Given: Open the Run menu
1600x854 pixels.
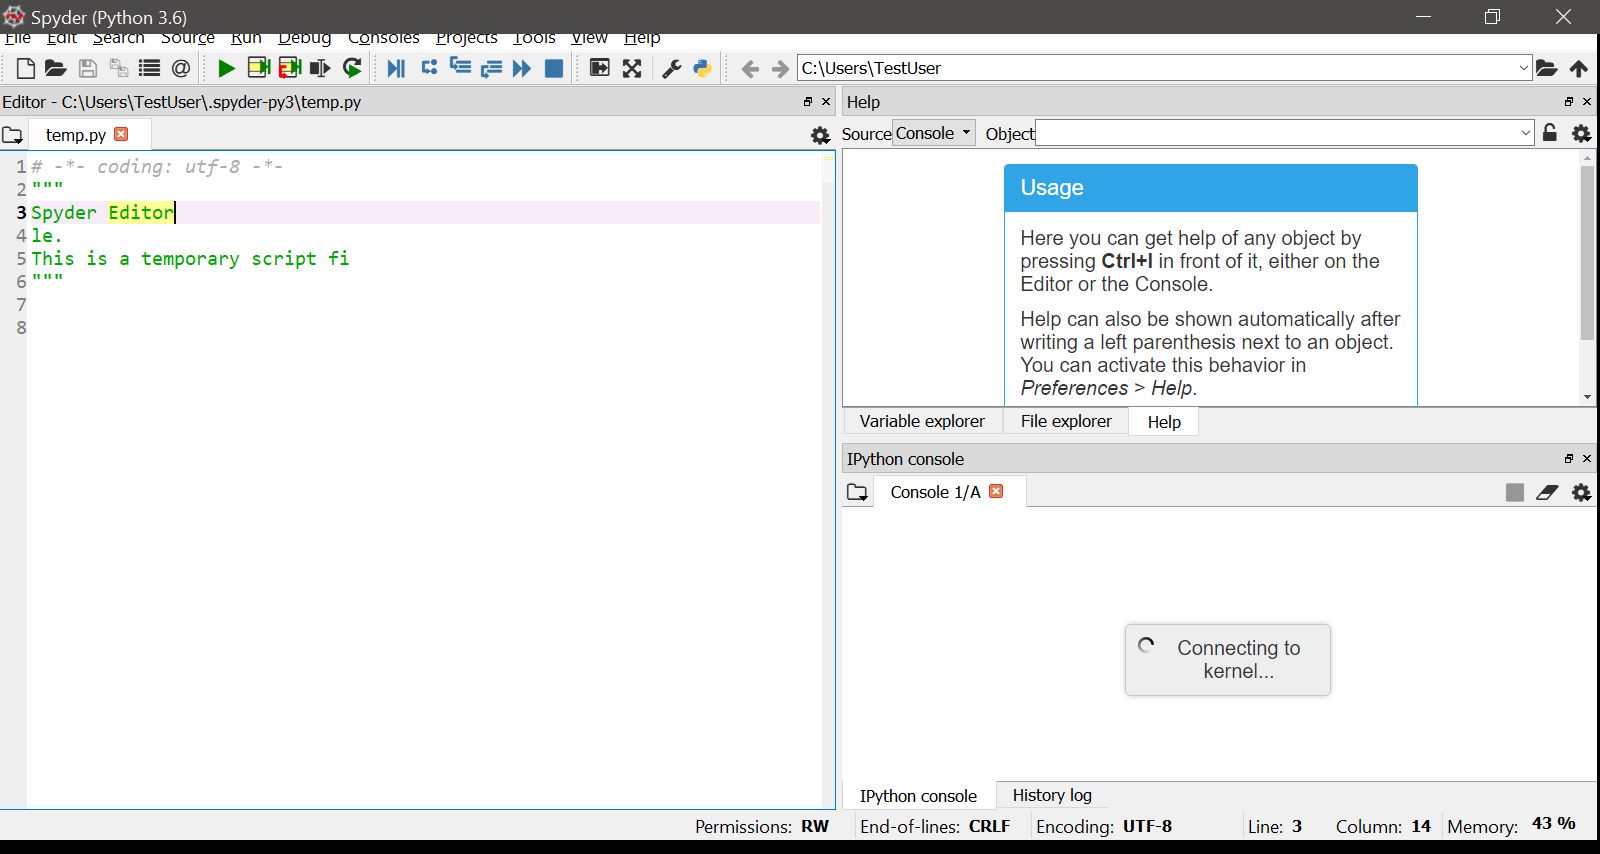Looking at the screenshot, I should coord(246,38).
